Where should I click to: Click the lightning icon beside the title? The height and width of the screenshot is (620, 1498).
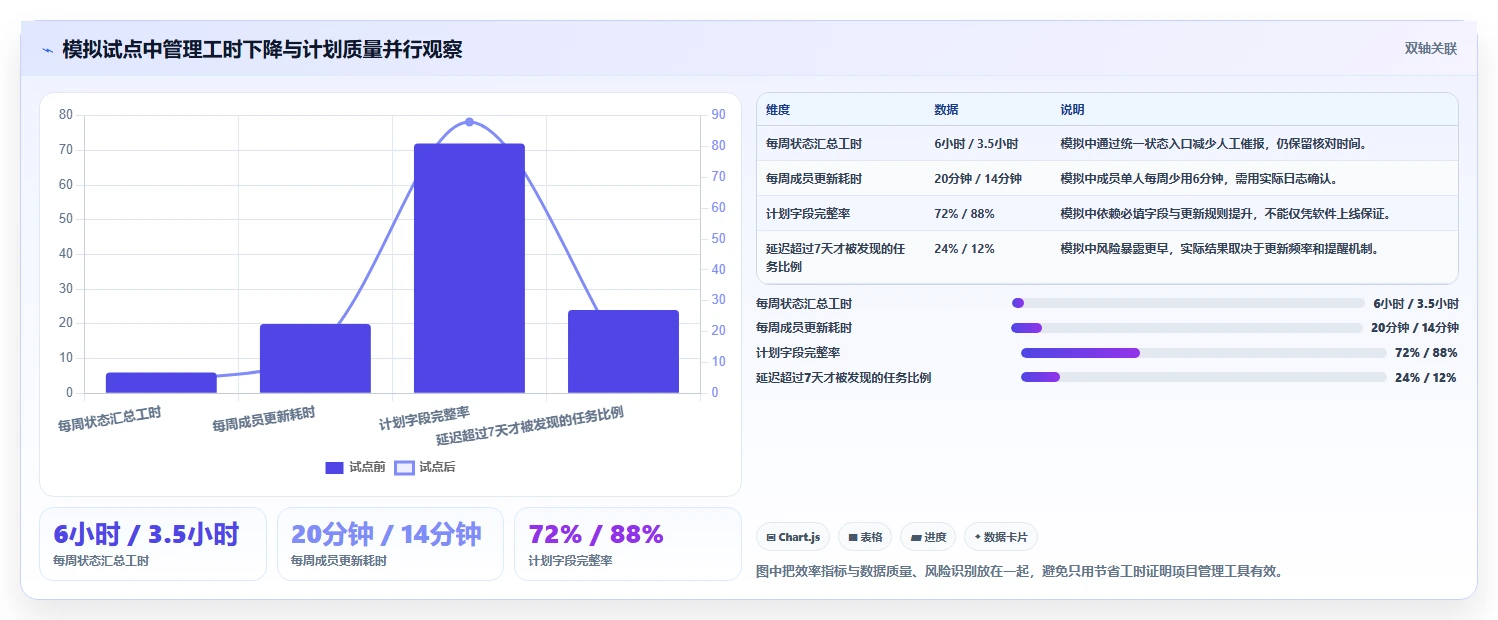pos(47,50)
